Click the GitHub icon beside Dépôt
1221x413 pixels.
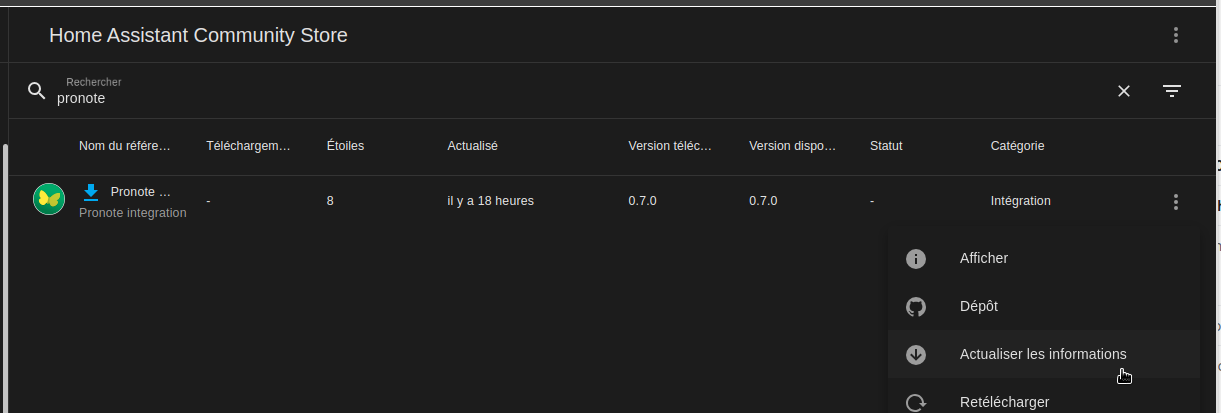point(916,307)
